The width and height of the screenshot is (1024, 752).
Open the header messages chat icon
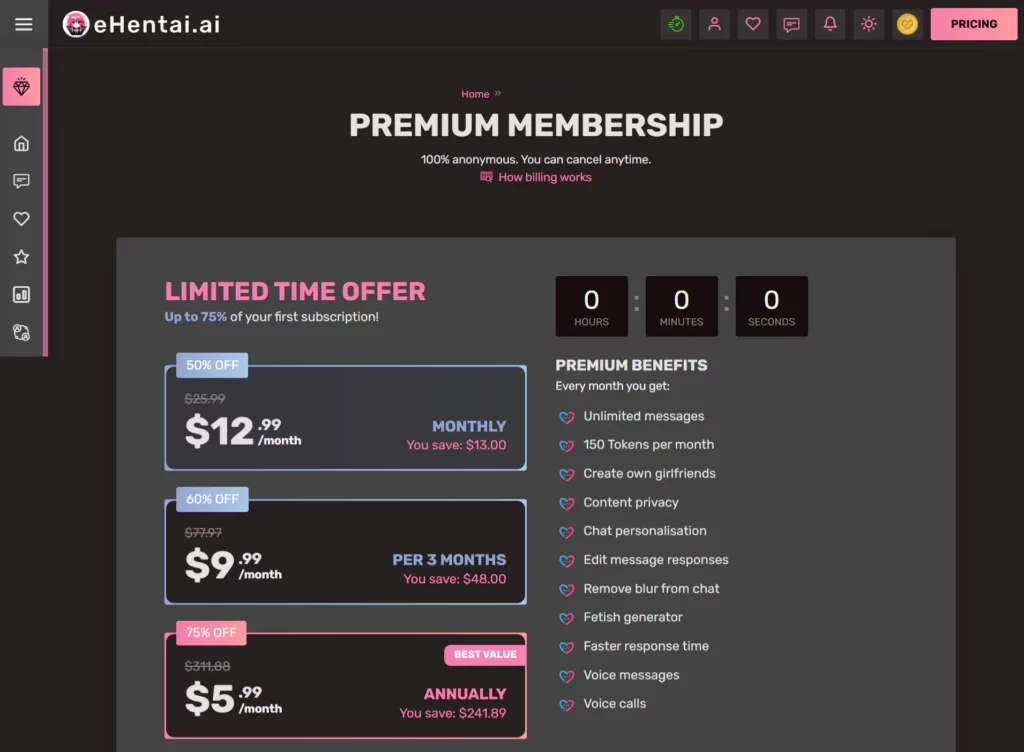point(792,24)
